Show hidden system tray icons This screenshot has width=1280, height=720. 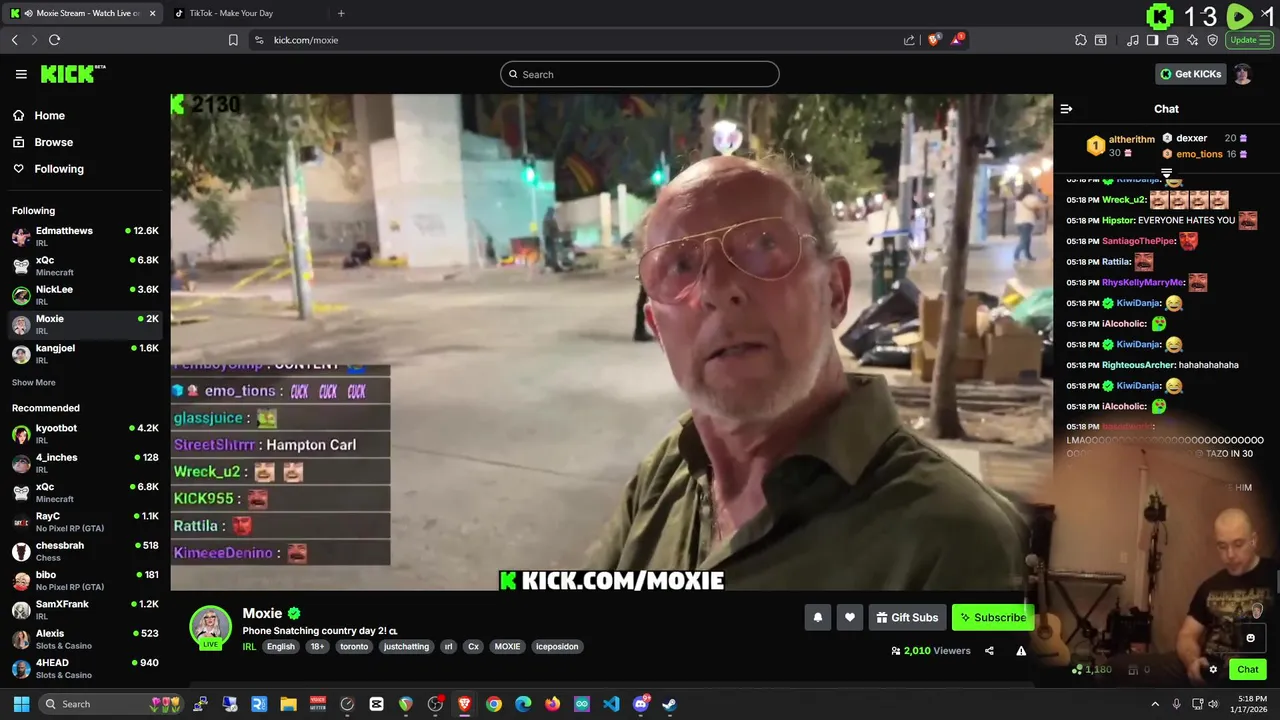(1155, 704)
